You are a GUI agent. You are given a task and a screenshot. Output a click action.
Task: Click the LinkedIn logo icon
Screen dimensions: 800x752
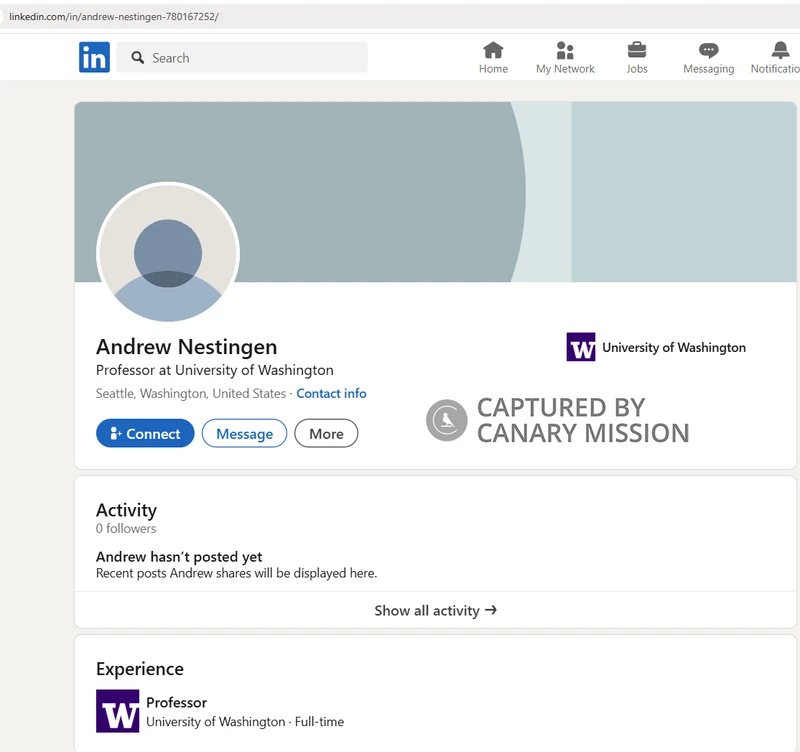pos(94,57)
